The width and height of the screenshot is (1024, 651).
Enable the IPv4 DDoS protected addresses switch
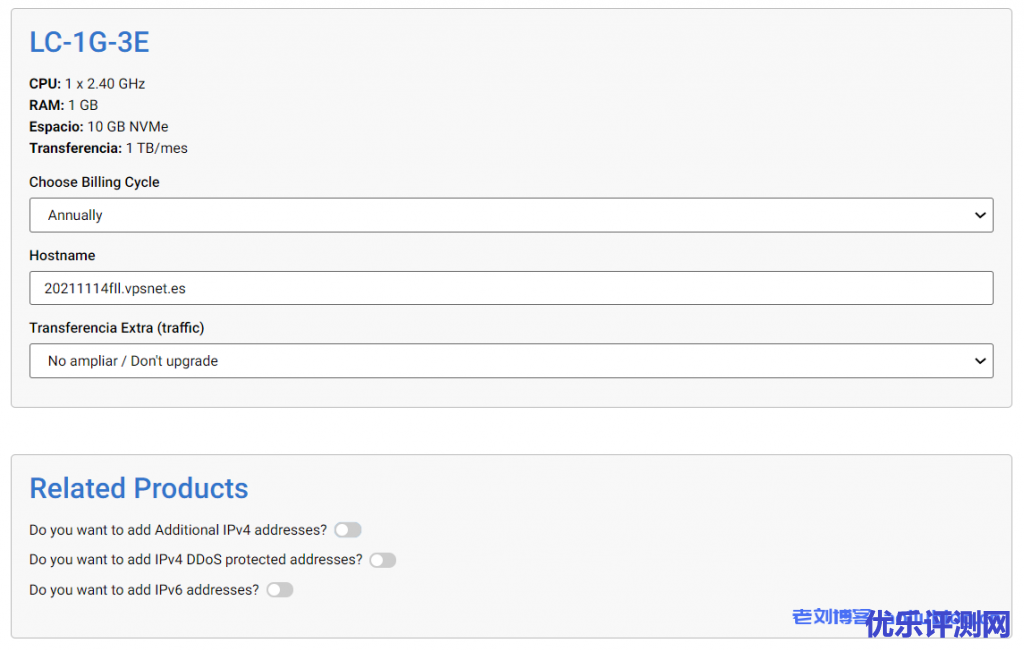pos(383,560)
